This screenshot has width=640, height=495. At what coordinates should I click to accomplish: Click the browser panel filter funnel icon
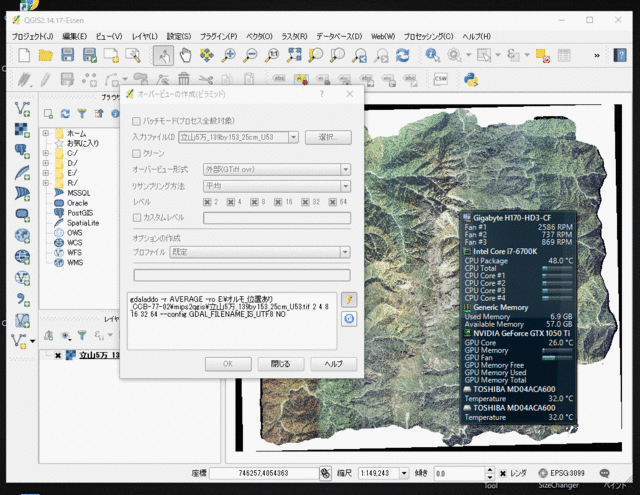click(x=82, y=113)
